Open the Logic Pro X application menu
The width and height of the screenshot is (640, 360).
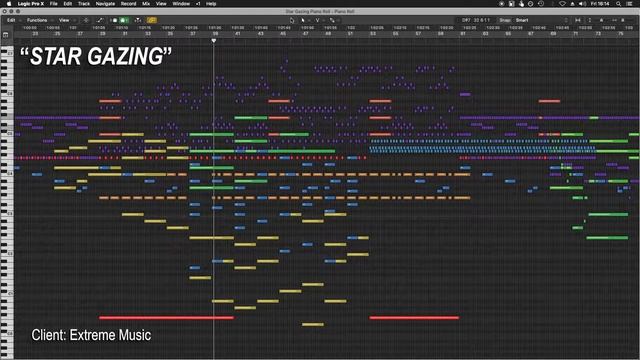pyautogui.click(x=31, y=4)
